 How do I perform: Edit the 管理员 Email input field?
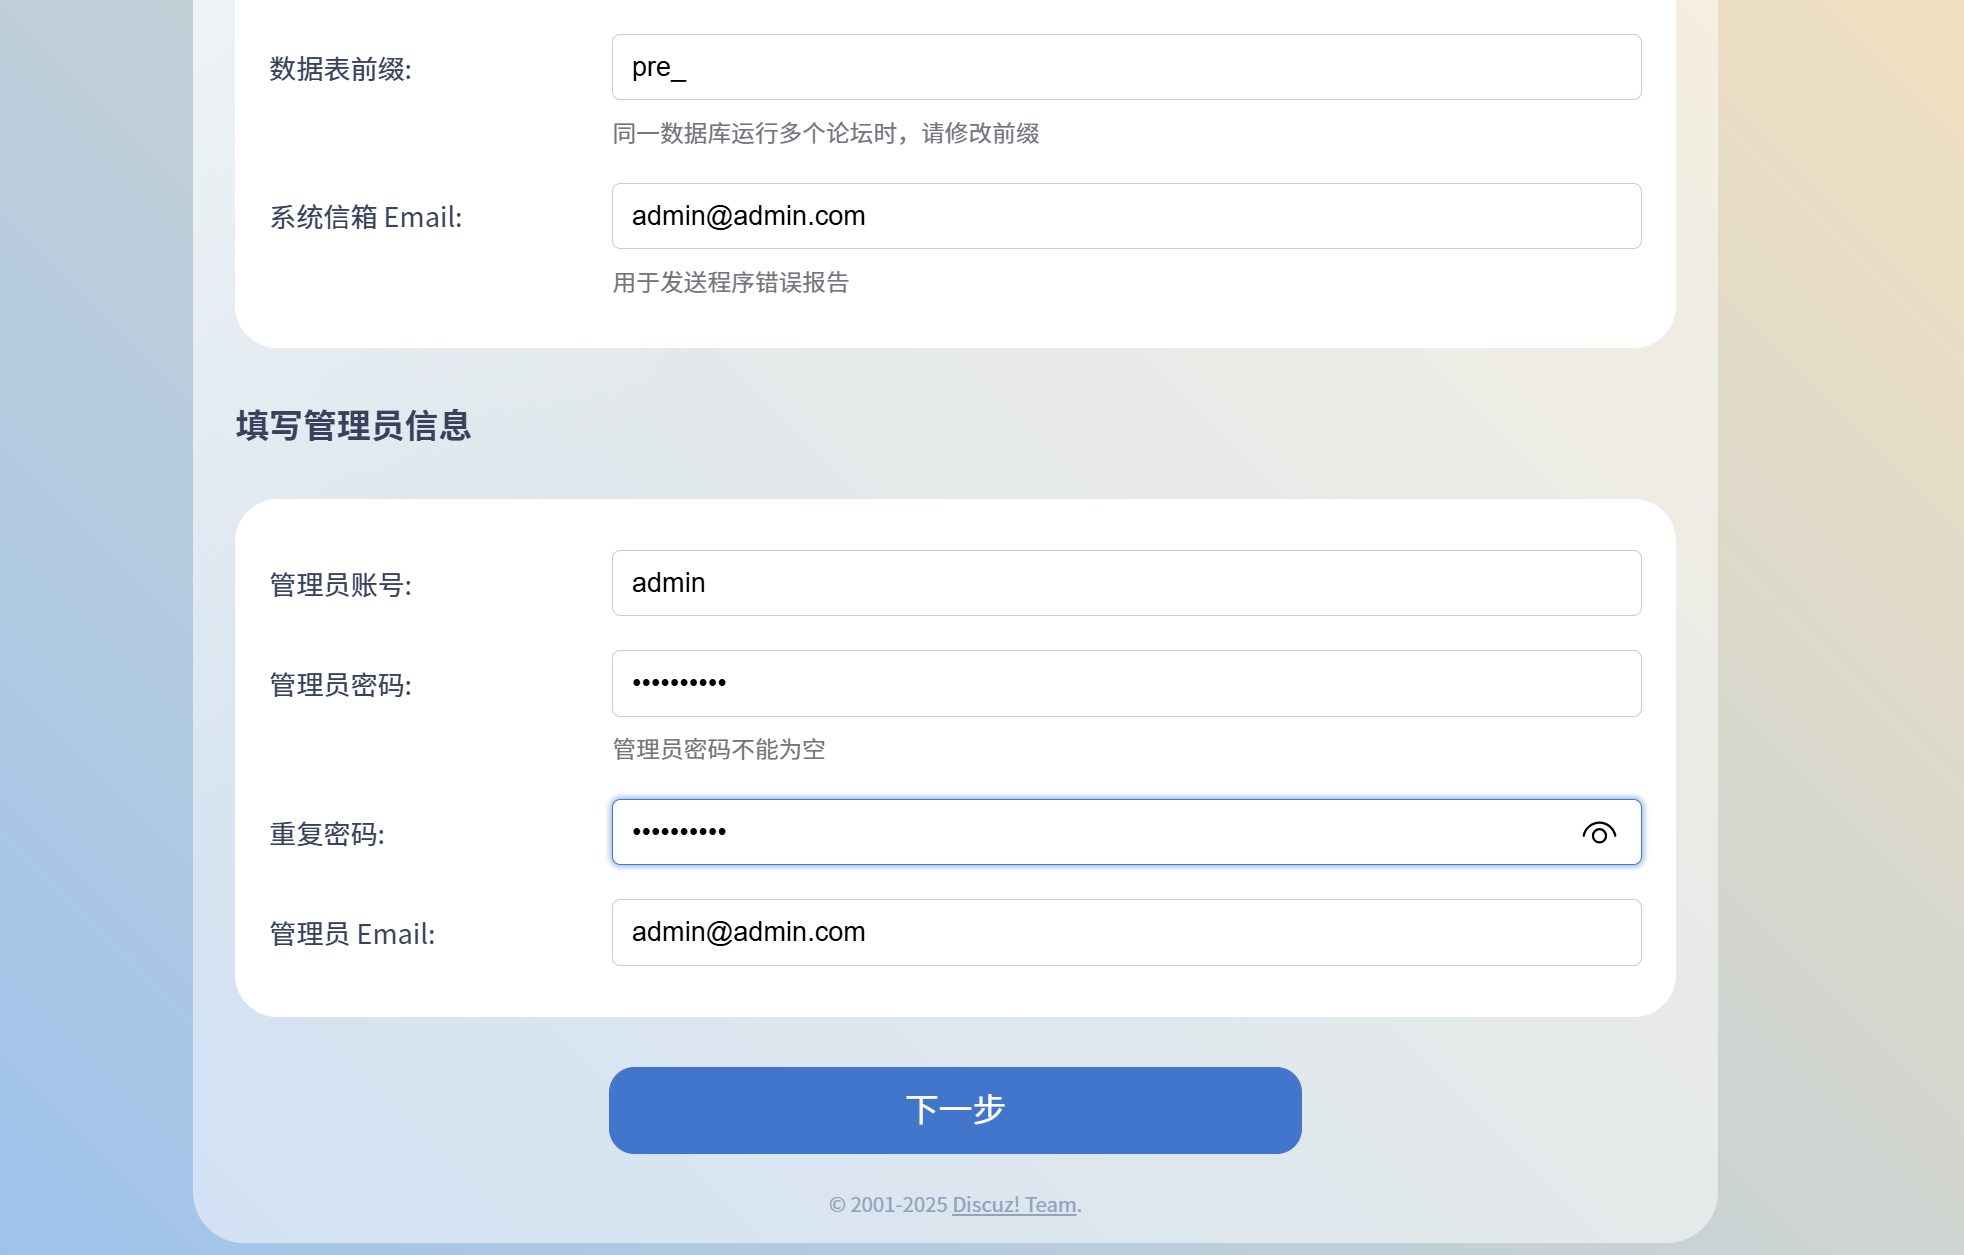(1126, 932)
